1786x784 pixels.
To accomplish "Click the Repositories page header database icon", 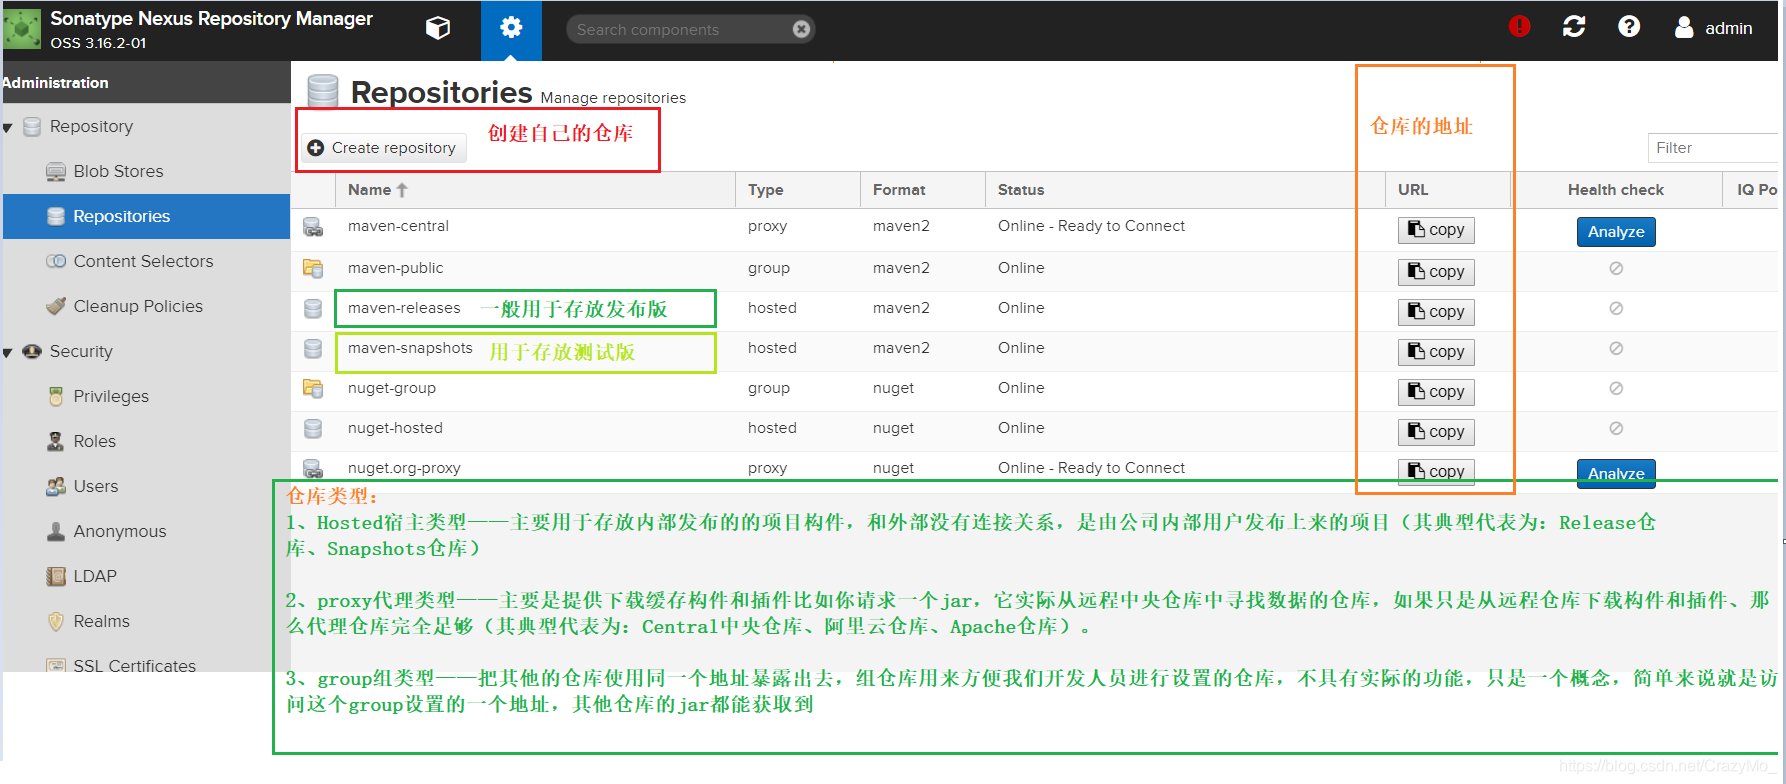I will 322,91.
